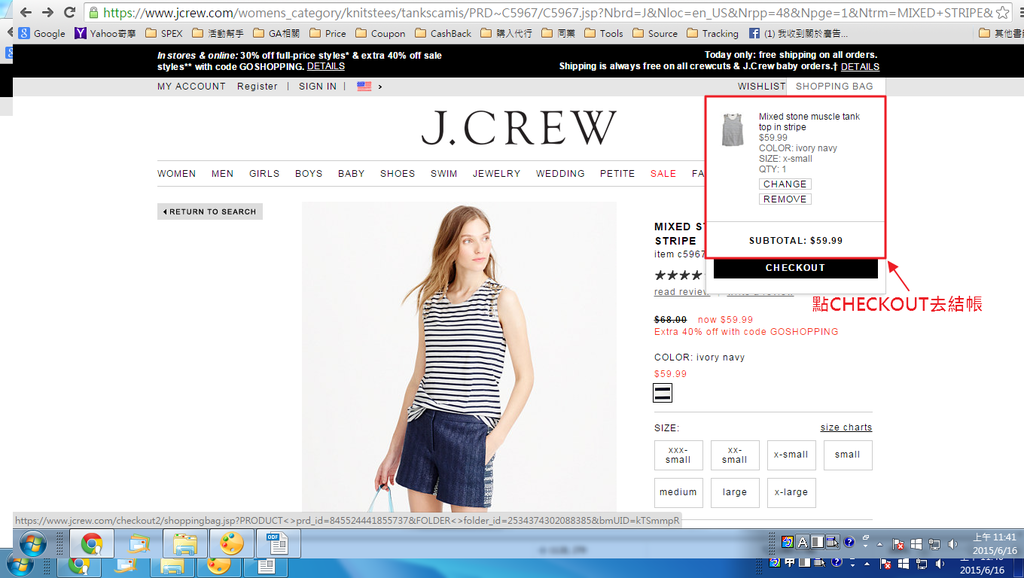Click Chrome icon in the taskbar
Screen dimensions: 1024x578
pos(91,543)
